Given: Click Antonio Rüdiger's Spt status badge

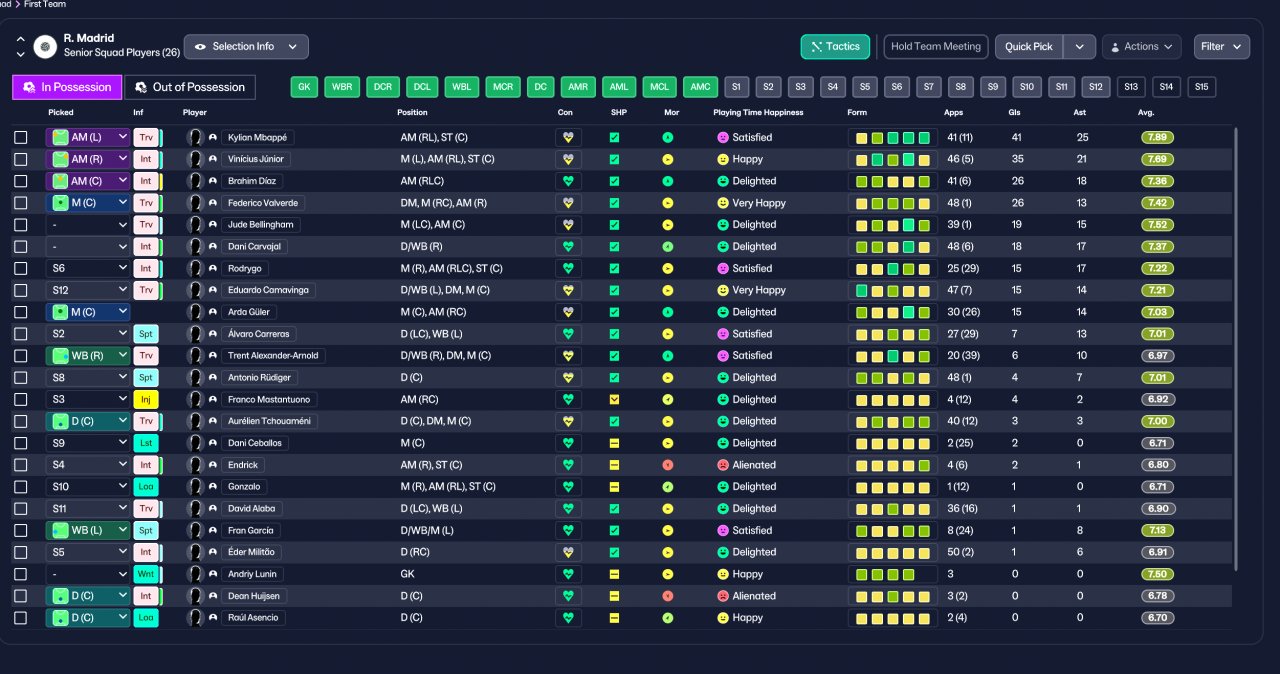Looking at the screenshot, I should pyautogui.click(x=146, y=378).
